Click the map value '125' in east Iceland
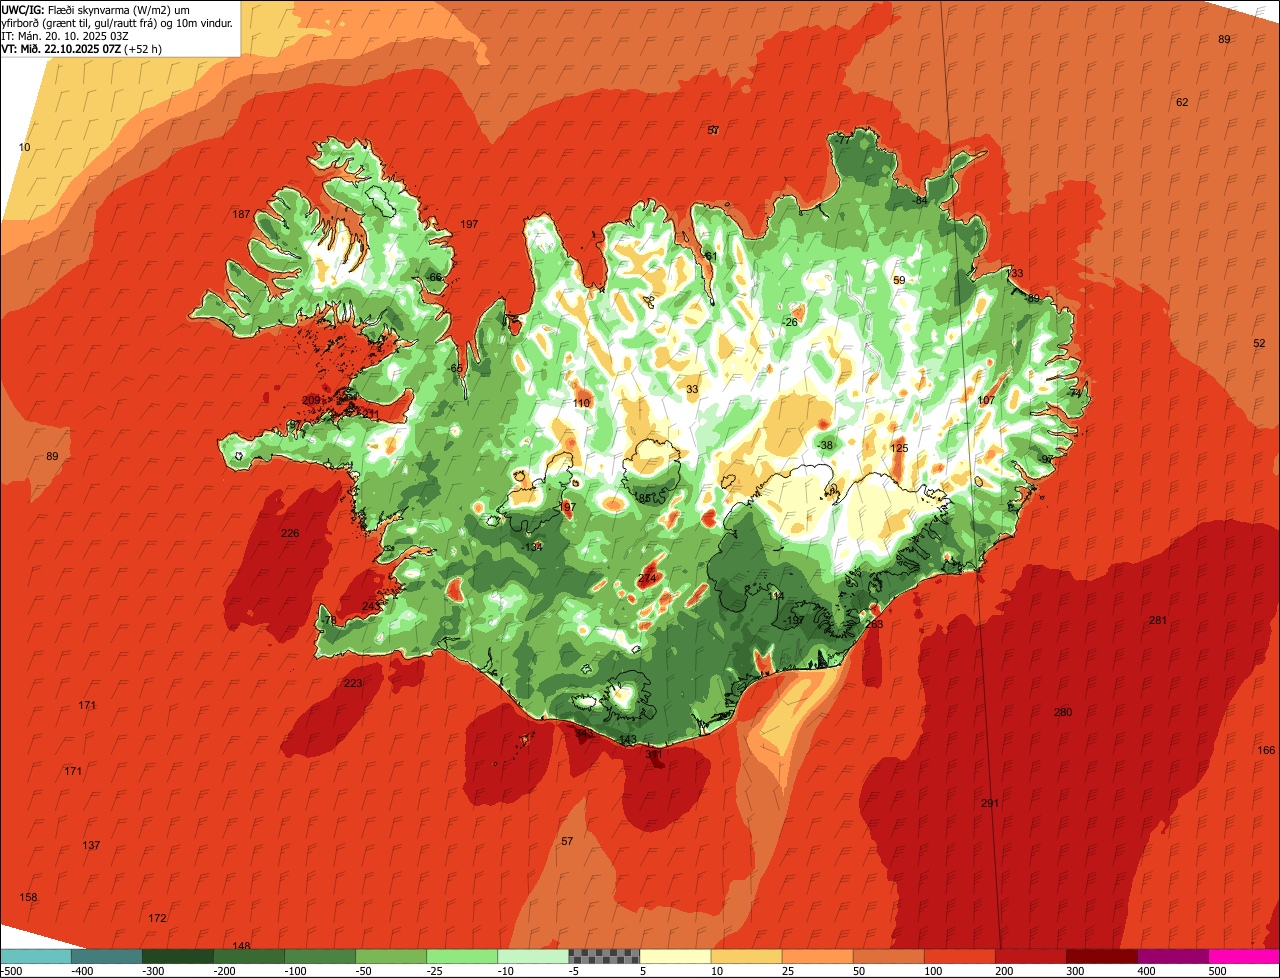The width and height of the screenshot is (1280, 978). (x=899, y=449)
